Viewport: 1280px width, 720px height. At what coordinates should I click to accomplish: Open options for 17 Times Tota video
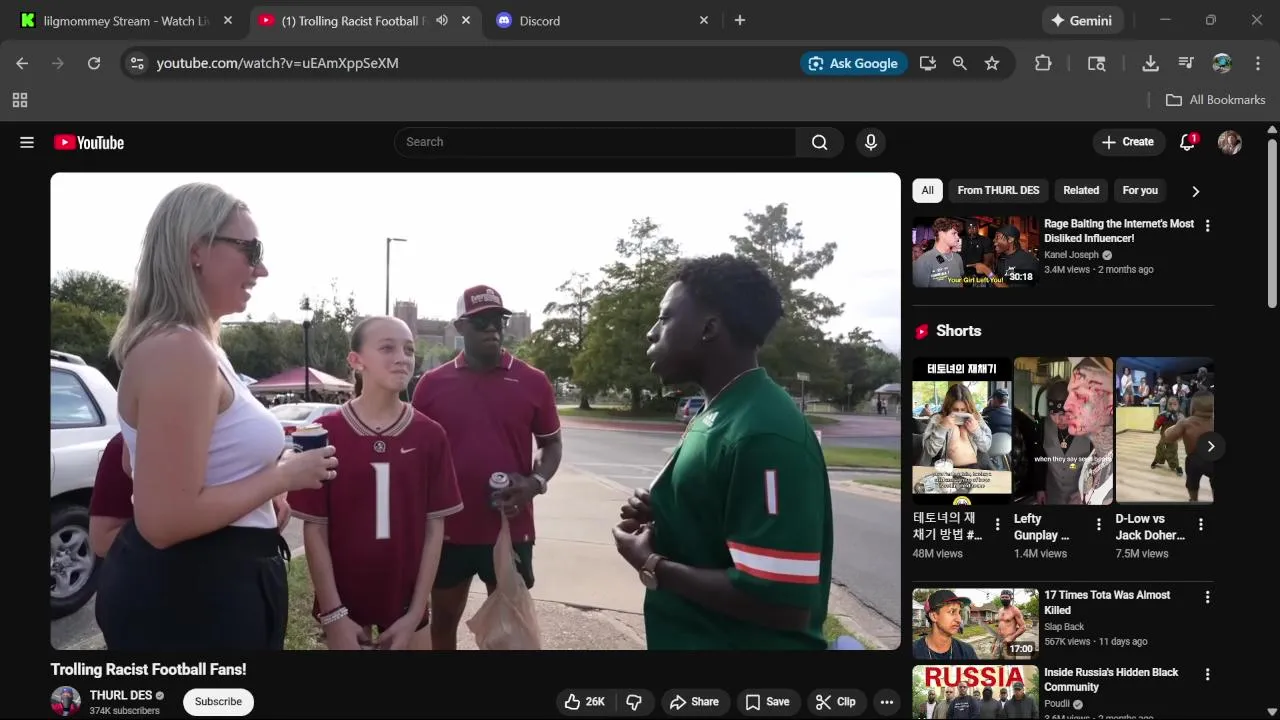click(1207, 597)
